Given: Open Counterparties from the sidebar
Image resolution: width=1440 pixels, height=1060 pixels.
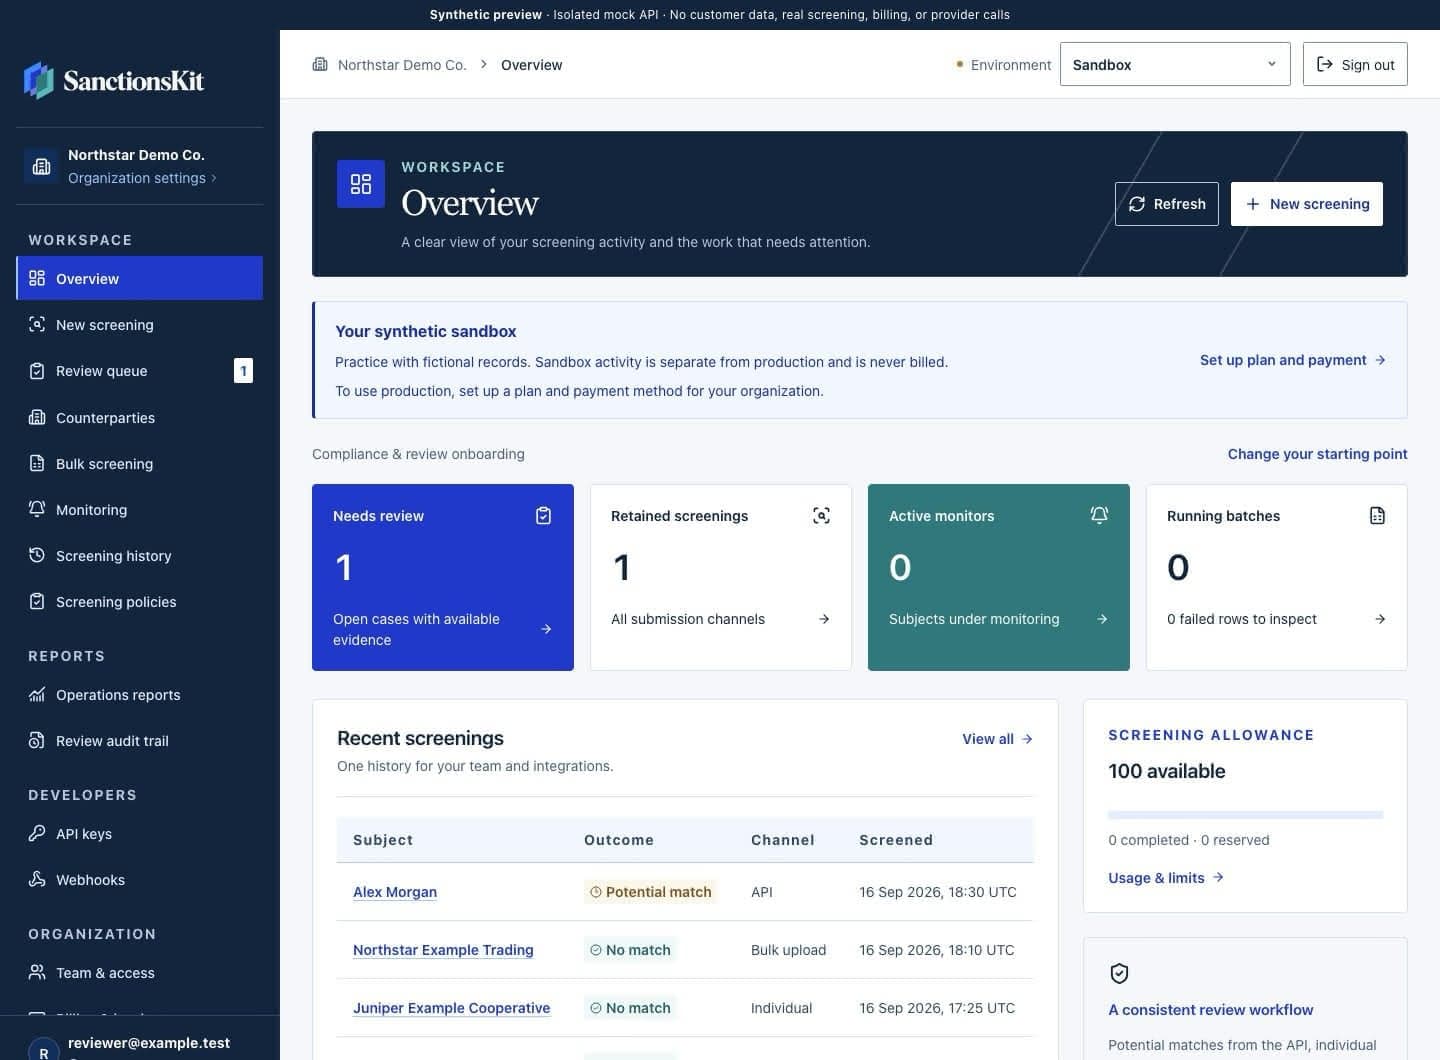Looking at the screenshot, I should [140, 417].
